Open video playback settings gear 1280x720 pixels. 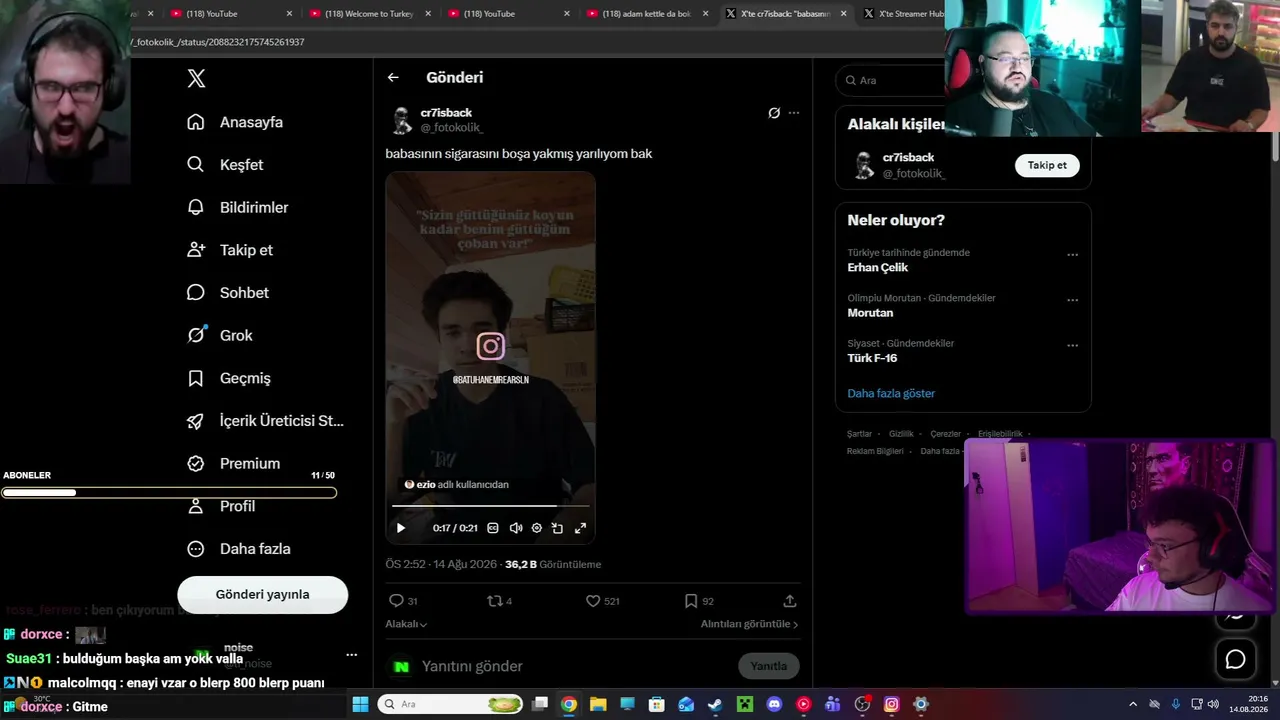pos(537,528)
